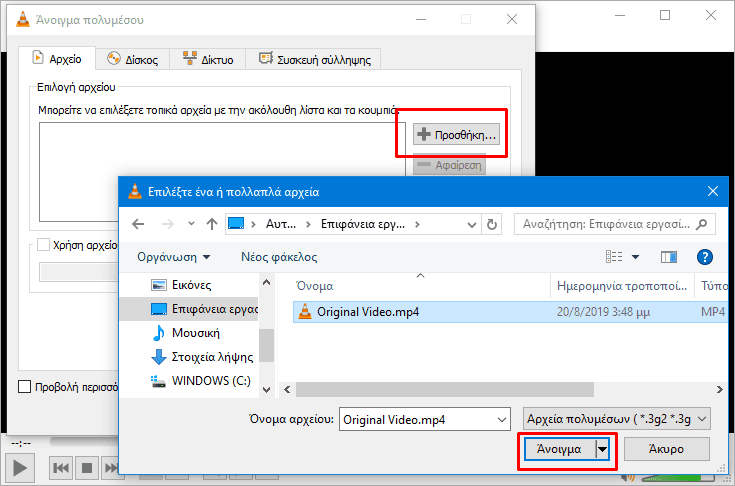Change the view layout icon
This screenshot has width=735, height=486.
614,257
